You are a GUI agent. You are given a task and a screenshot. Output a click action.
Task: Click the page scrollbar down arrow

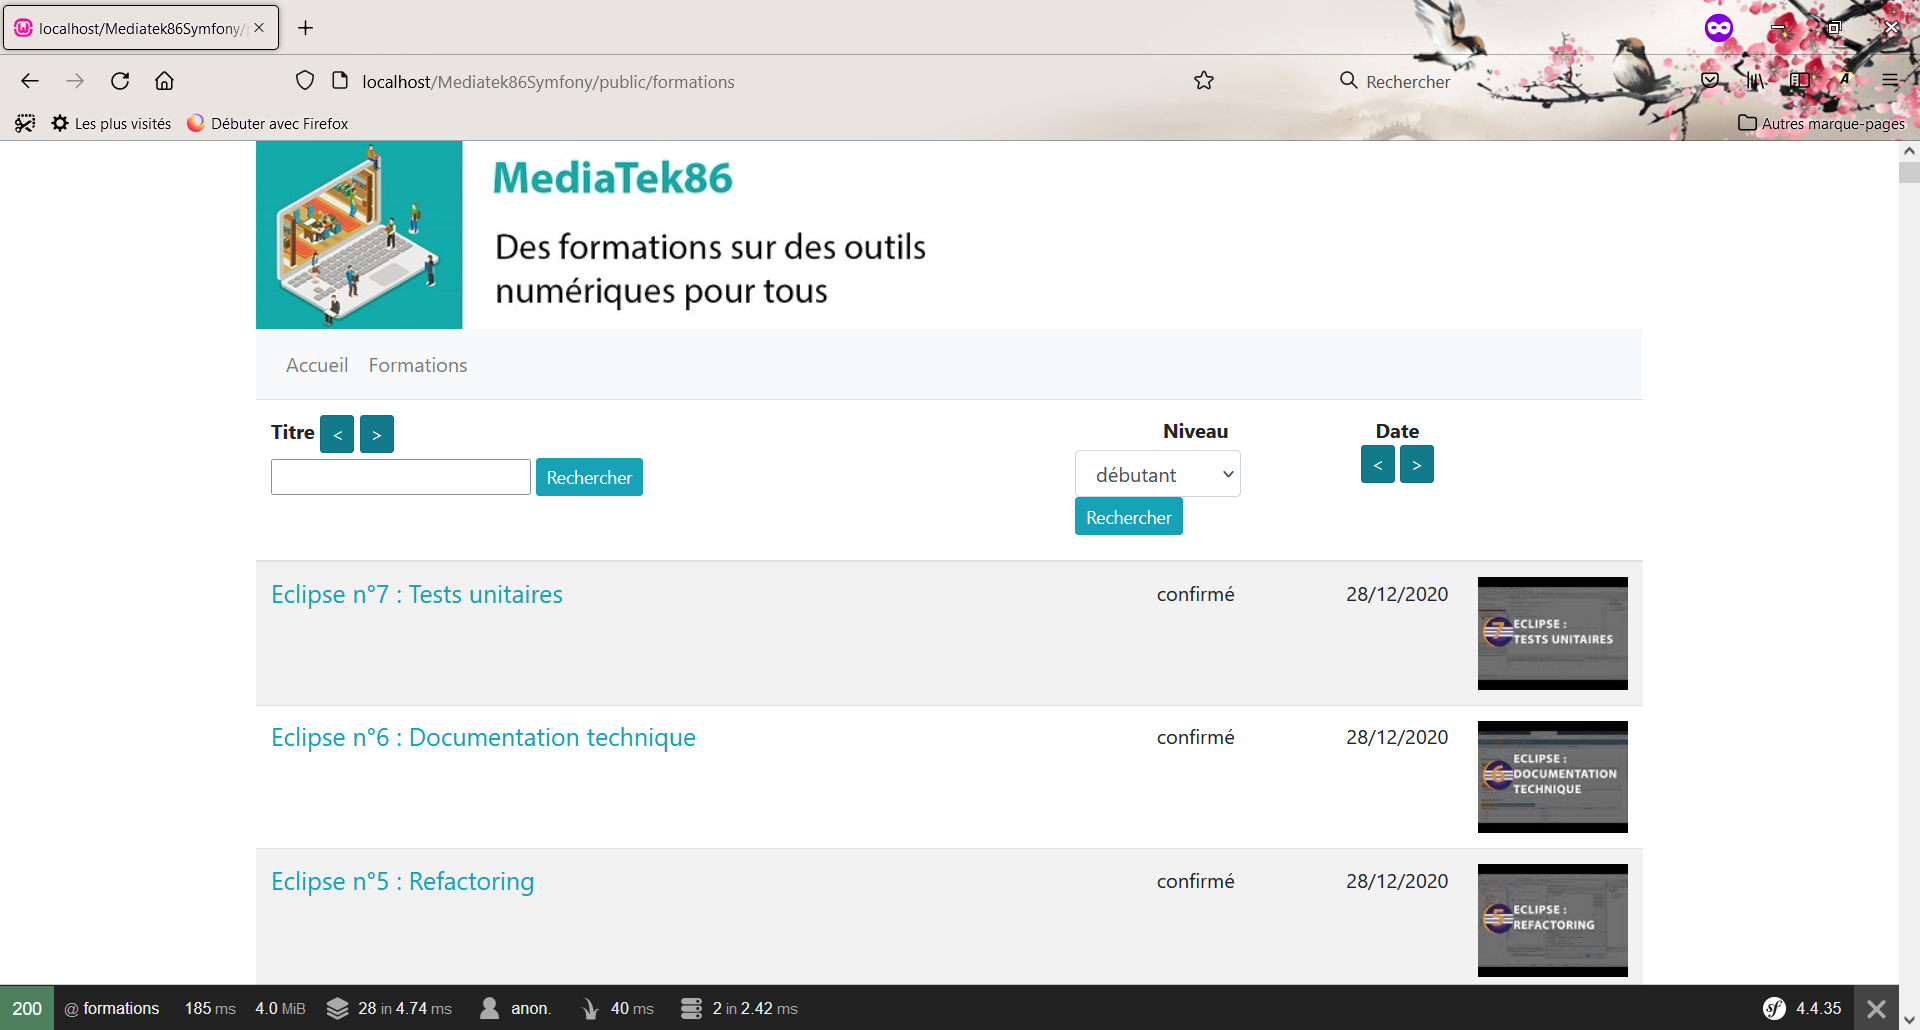point(1909,1019)
